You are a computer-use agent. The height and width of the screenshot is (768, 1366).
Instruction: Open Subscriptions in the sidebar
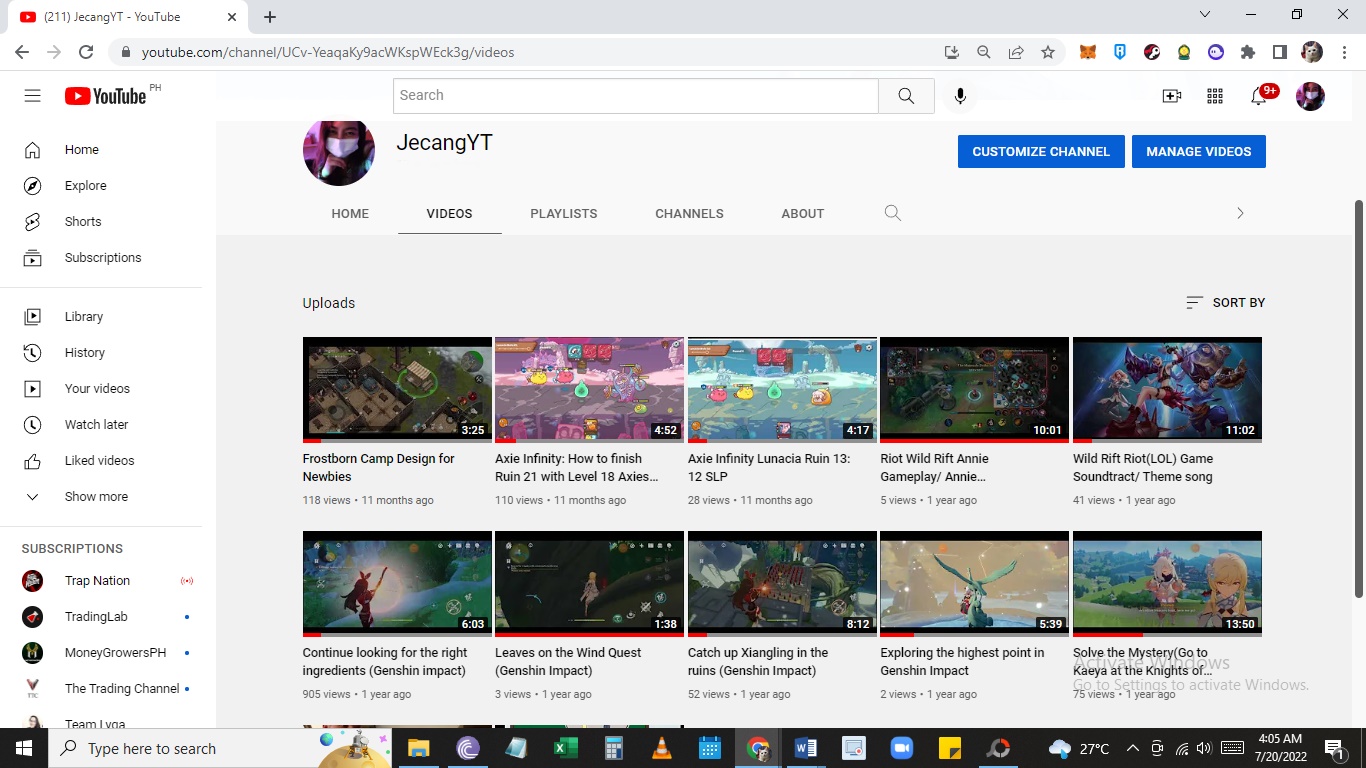(x=101, y=258)
